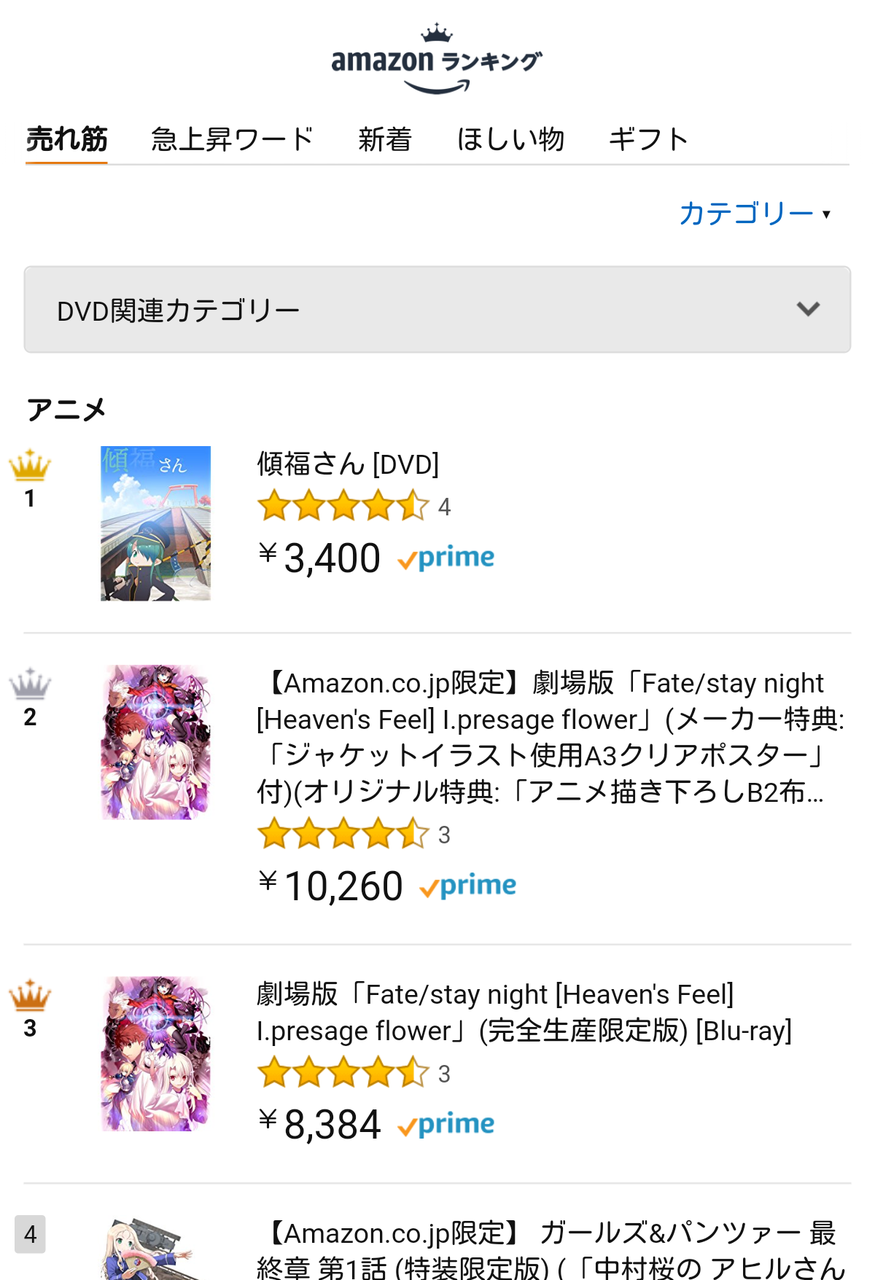
Task: Tap star rating of the ¥8,384 Blu-ray
Action: (x=343, y=1073)
